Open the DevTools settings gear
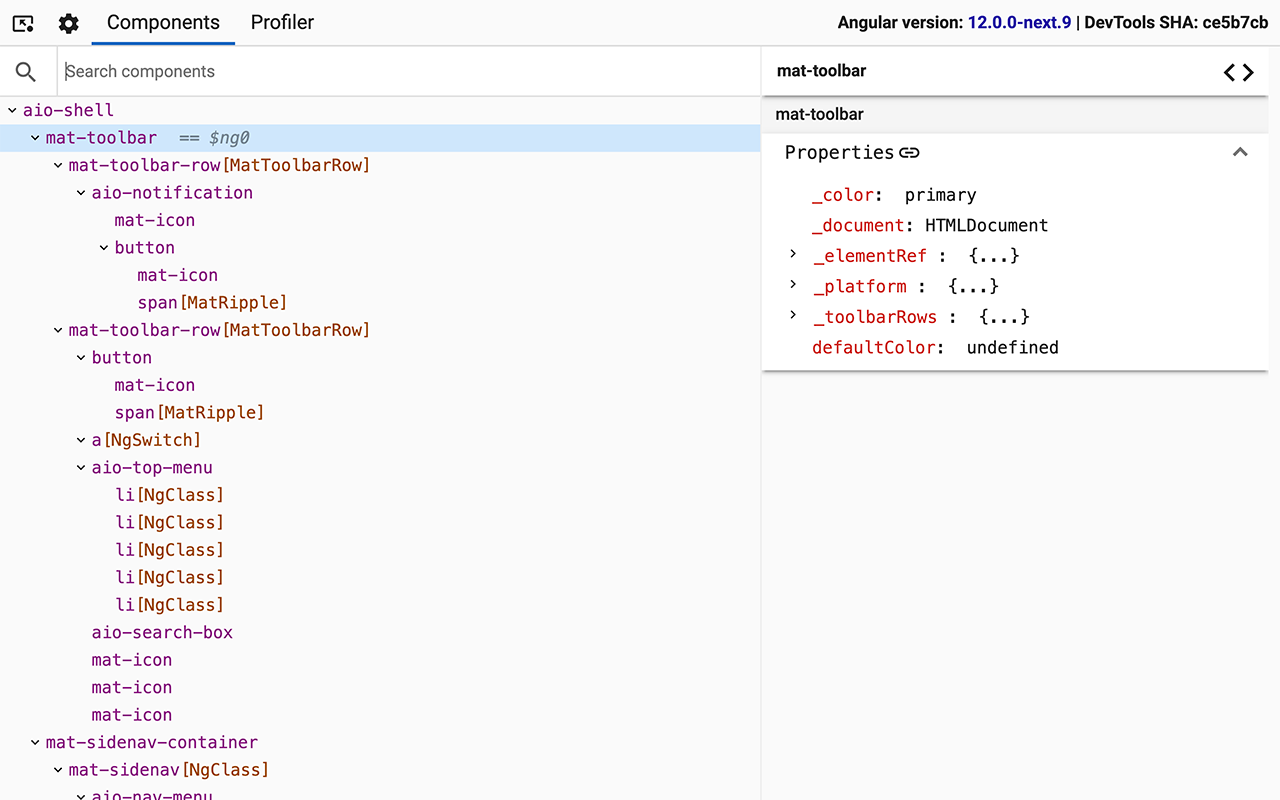This screenshot has height=800, width=1280. [68, 22]
